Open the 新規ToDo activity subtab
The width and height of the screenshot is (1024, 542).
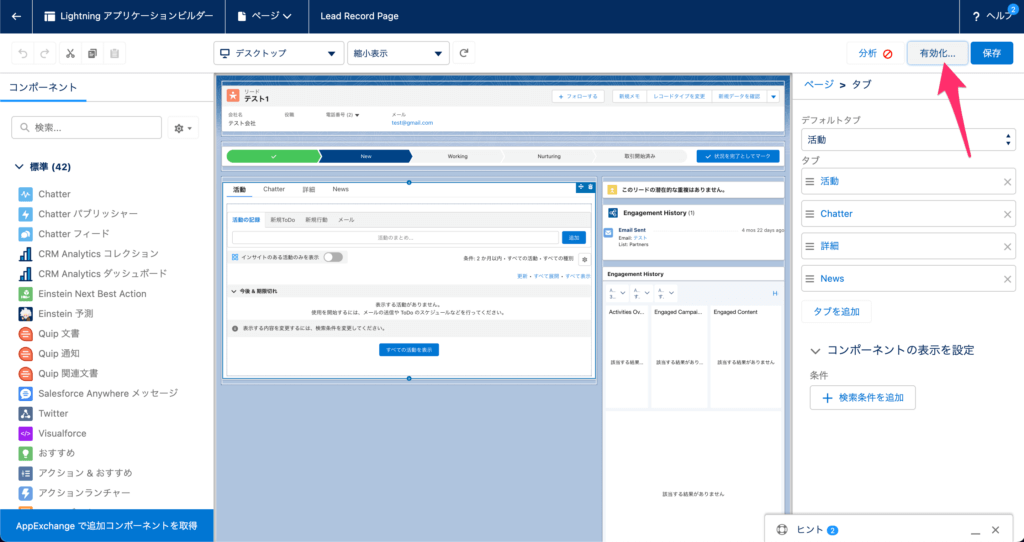click(283, 220)
